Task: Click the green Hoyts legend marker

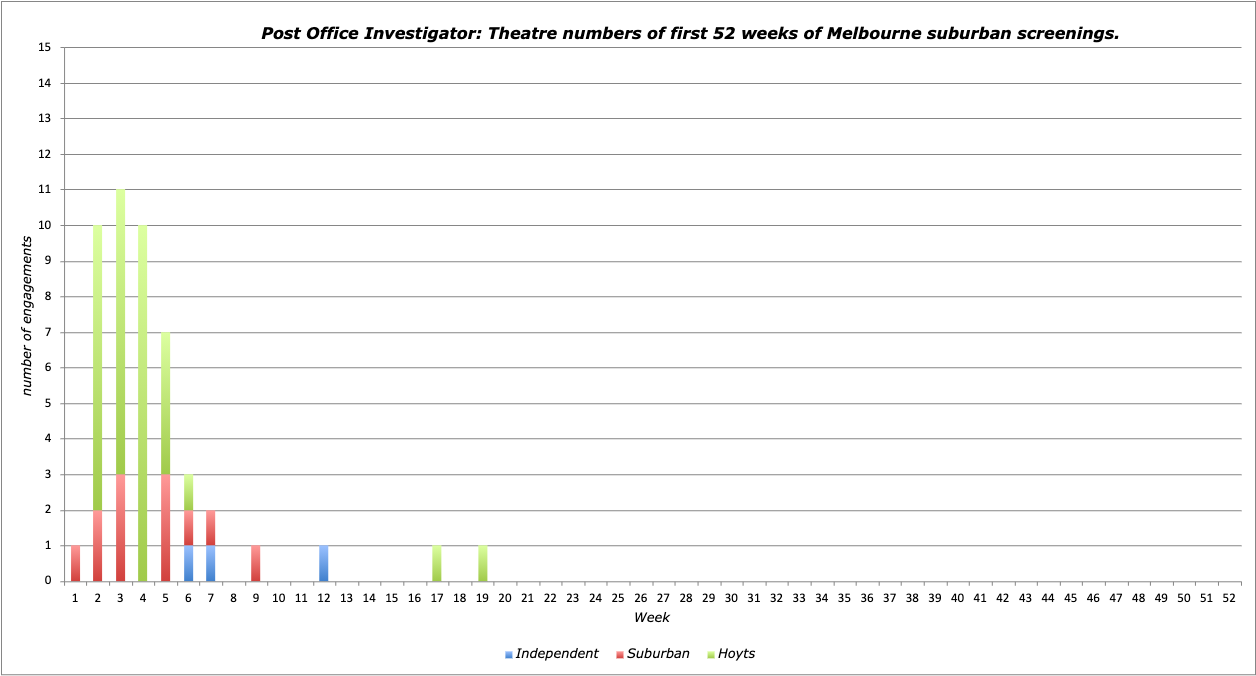Action: click(710, 654)
